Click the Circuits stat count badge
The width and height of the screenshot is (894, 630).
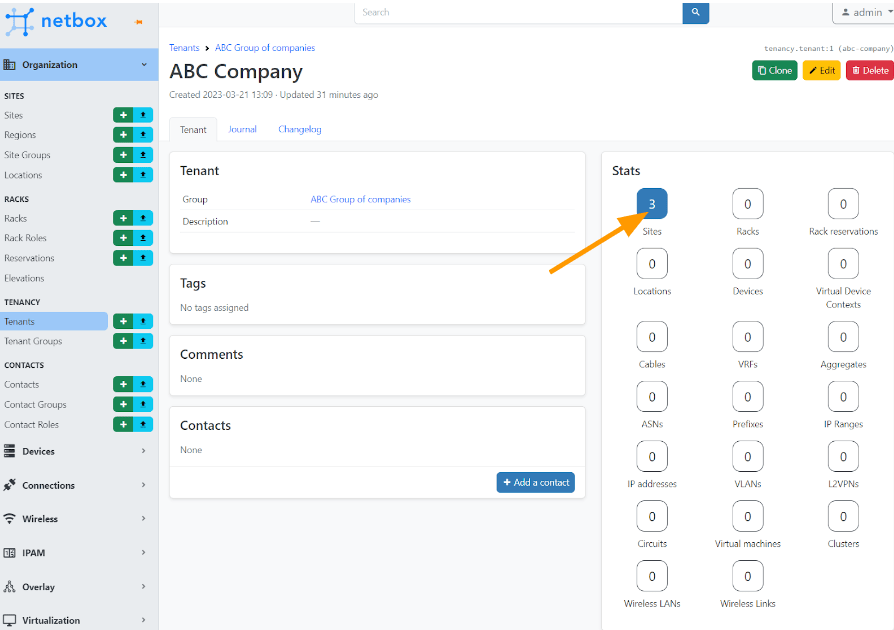coord(652,516)
